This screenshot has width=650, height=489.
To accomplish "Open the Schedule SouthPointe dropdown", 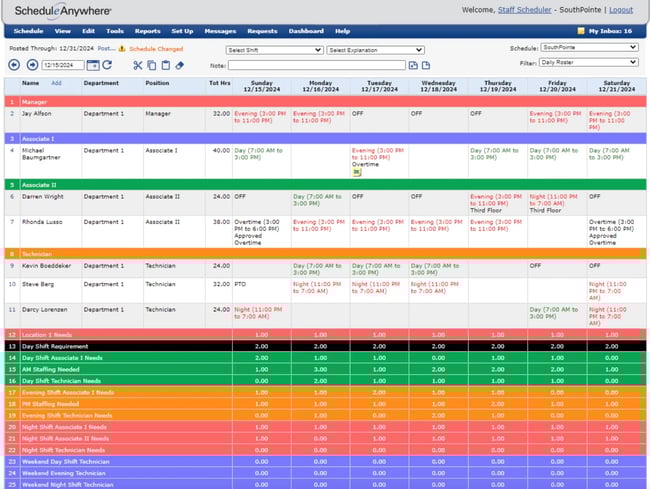I will coord(588,47).
